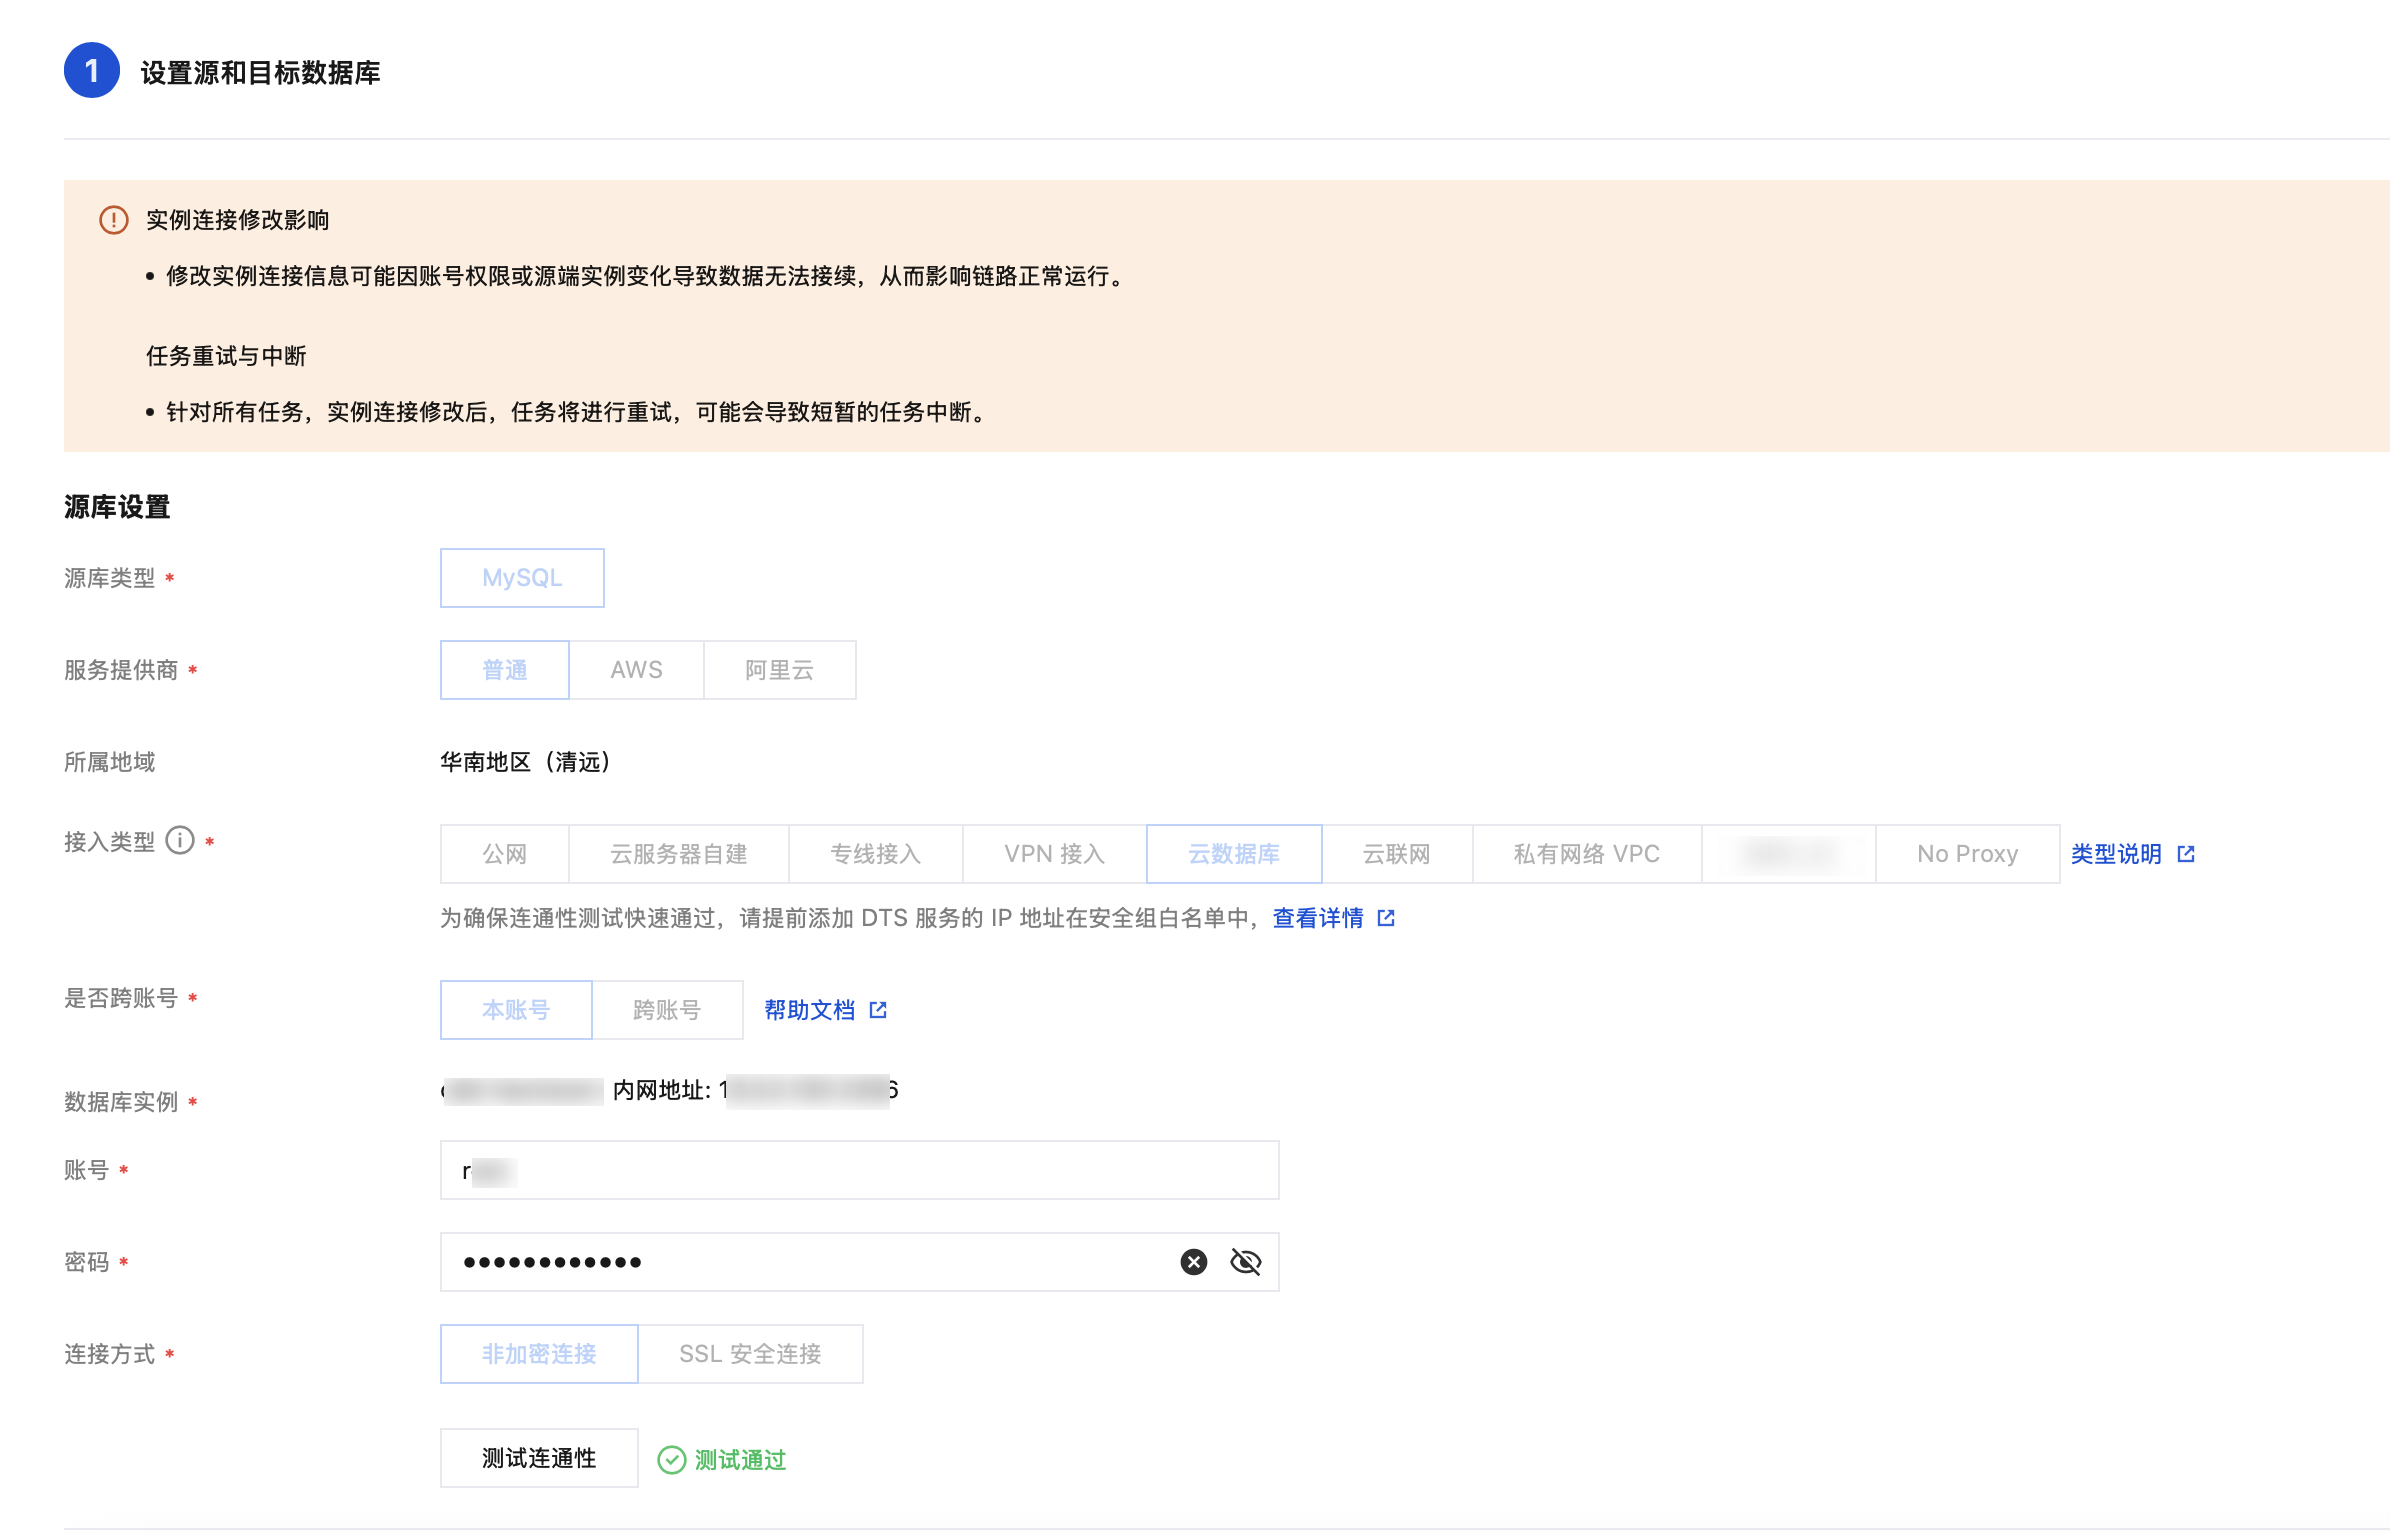Click the green 测试通过 check icon
Screen dimensions: 2390x1532
pos(671,1460)
